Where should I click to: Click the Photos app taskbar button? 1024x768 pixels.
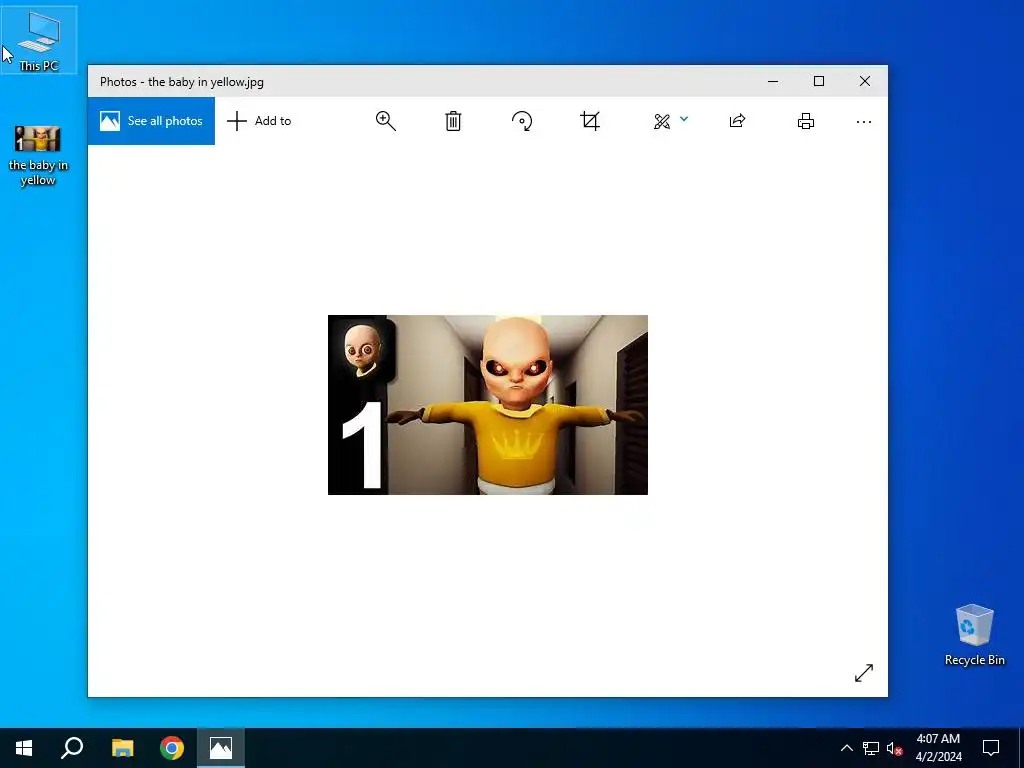(x=221, y=748)
